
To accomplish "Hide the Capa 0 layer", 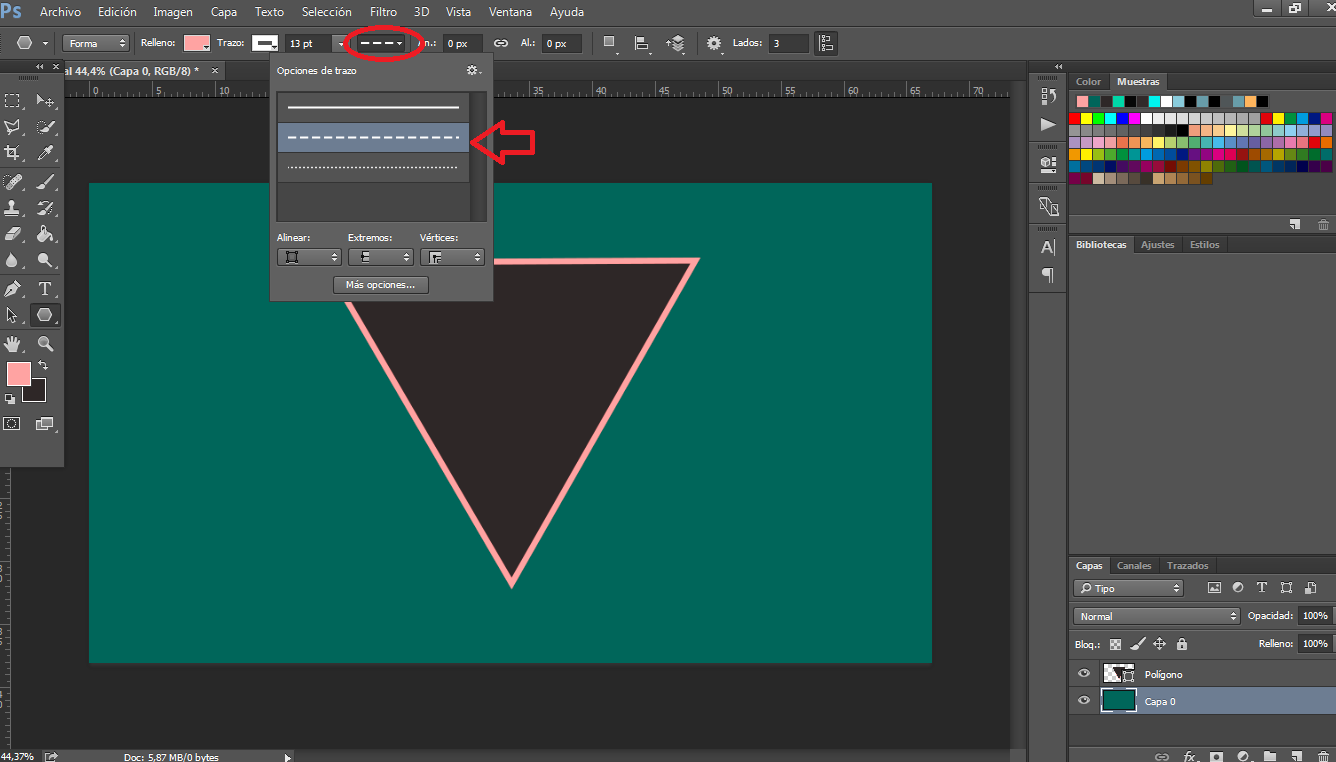I will click(1083, 701).
